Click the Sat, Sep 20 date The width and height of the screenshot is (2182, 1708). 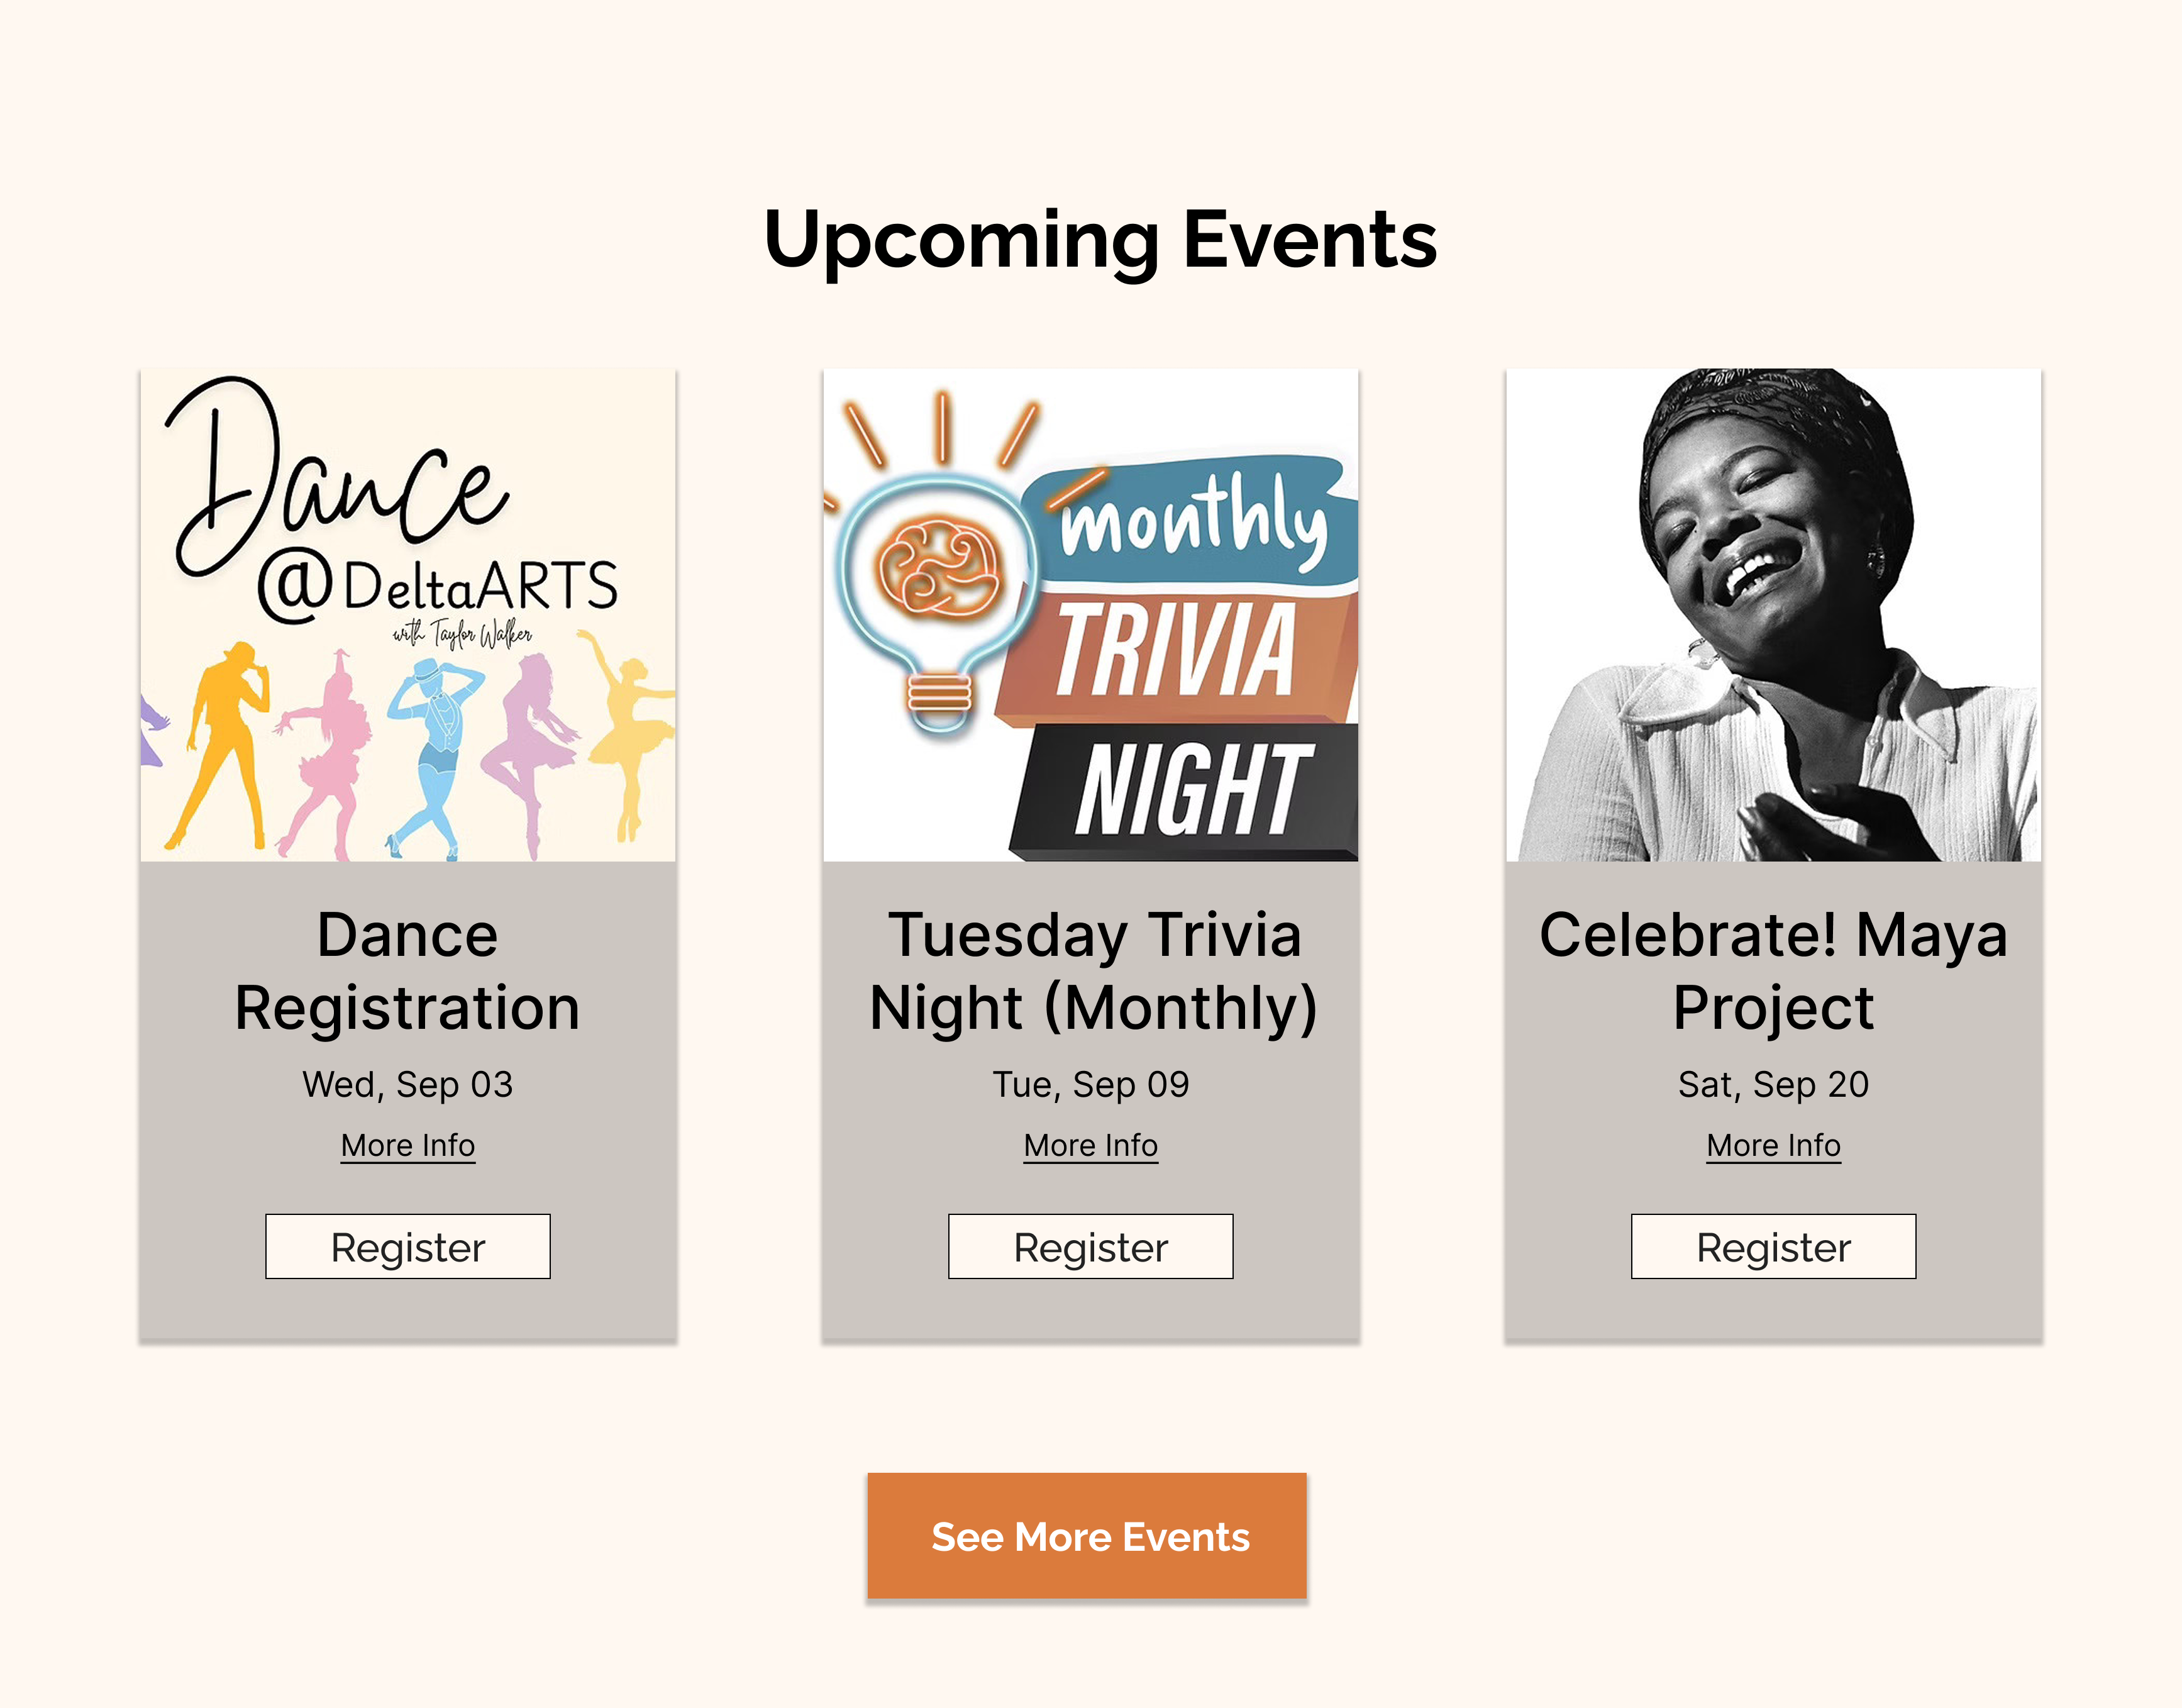(x=1773, y=1084)
